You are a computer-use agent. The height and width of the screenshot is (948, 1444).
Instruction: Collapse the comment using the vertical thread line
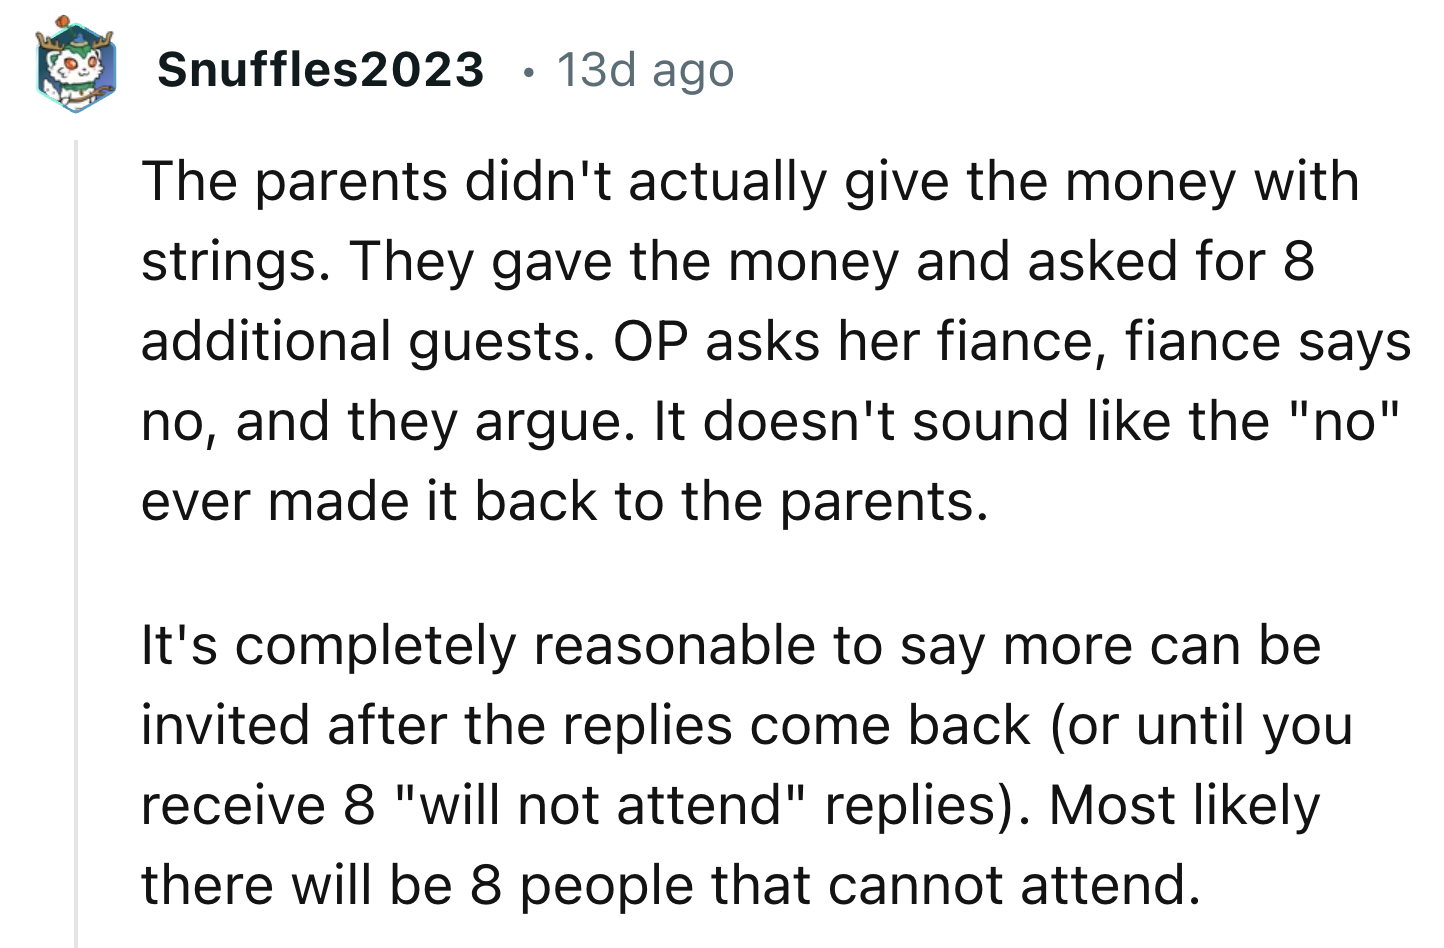76,540
